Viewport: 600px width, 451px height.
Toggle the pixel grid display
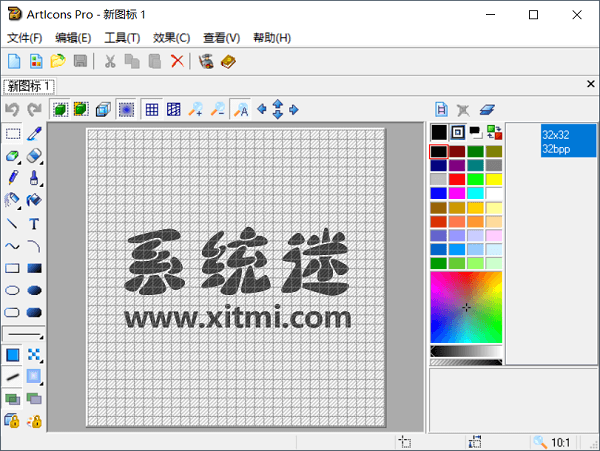[x=152, y=110]
